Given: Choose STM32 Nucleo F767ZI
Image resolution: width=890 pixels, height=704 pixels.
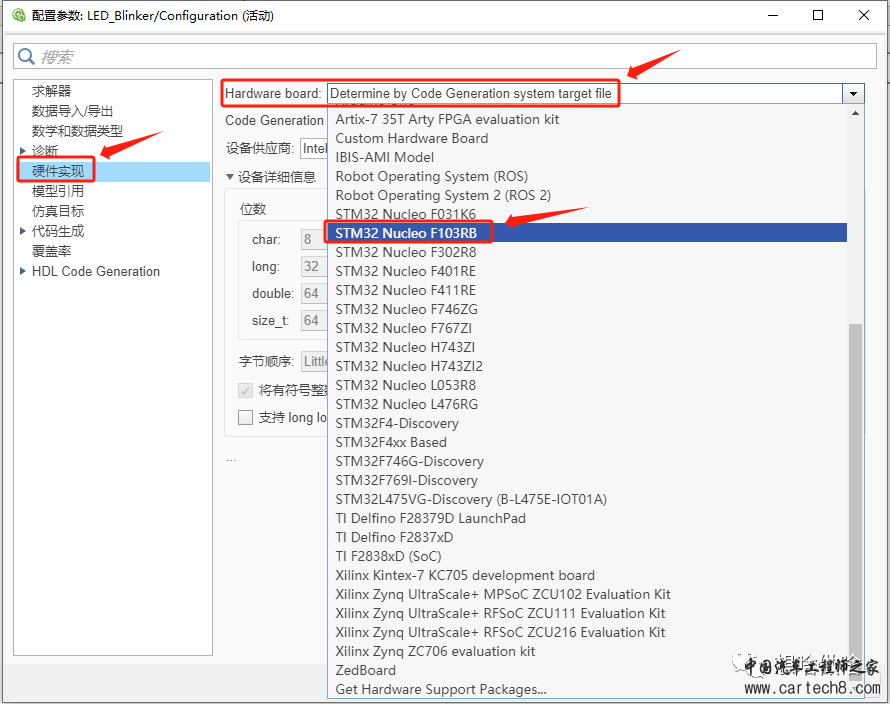Looking at the screenshot, I should tap(587, 328).
